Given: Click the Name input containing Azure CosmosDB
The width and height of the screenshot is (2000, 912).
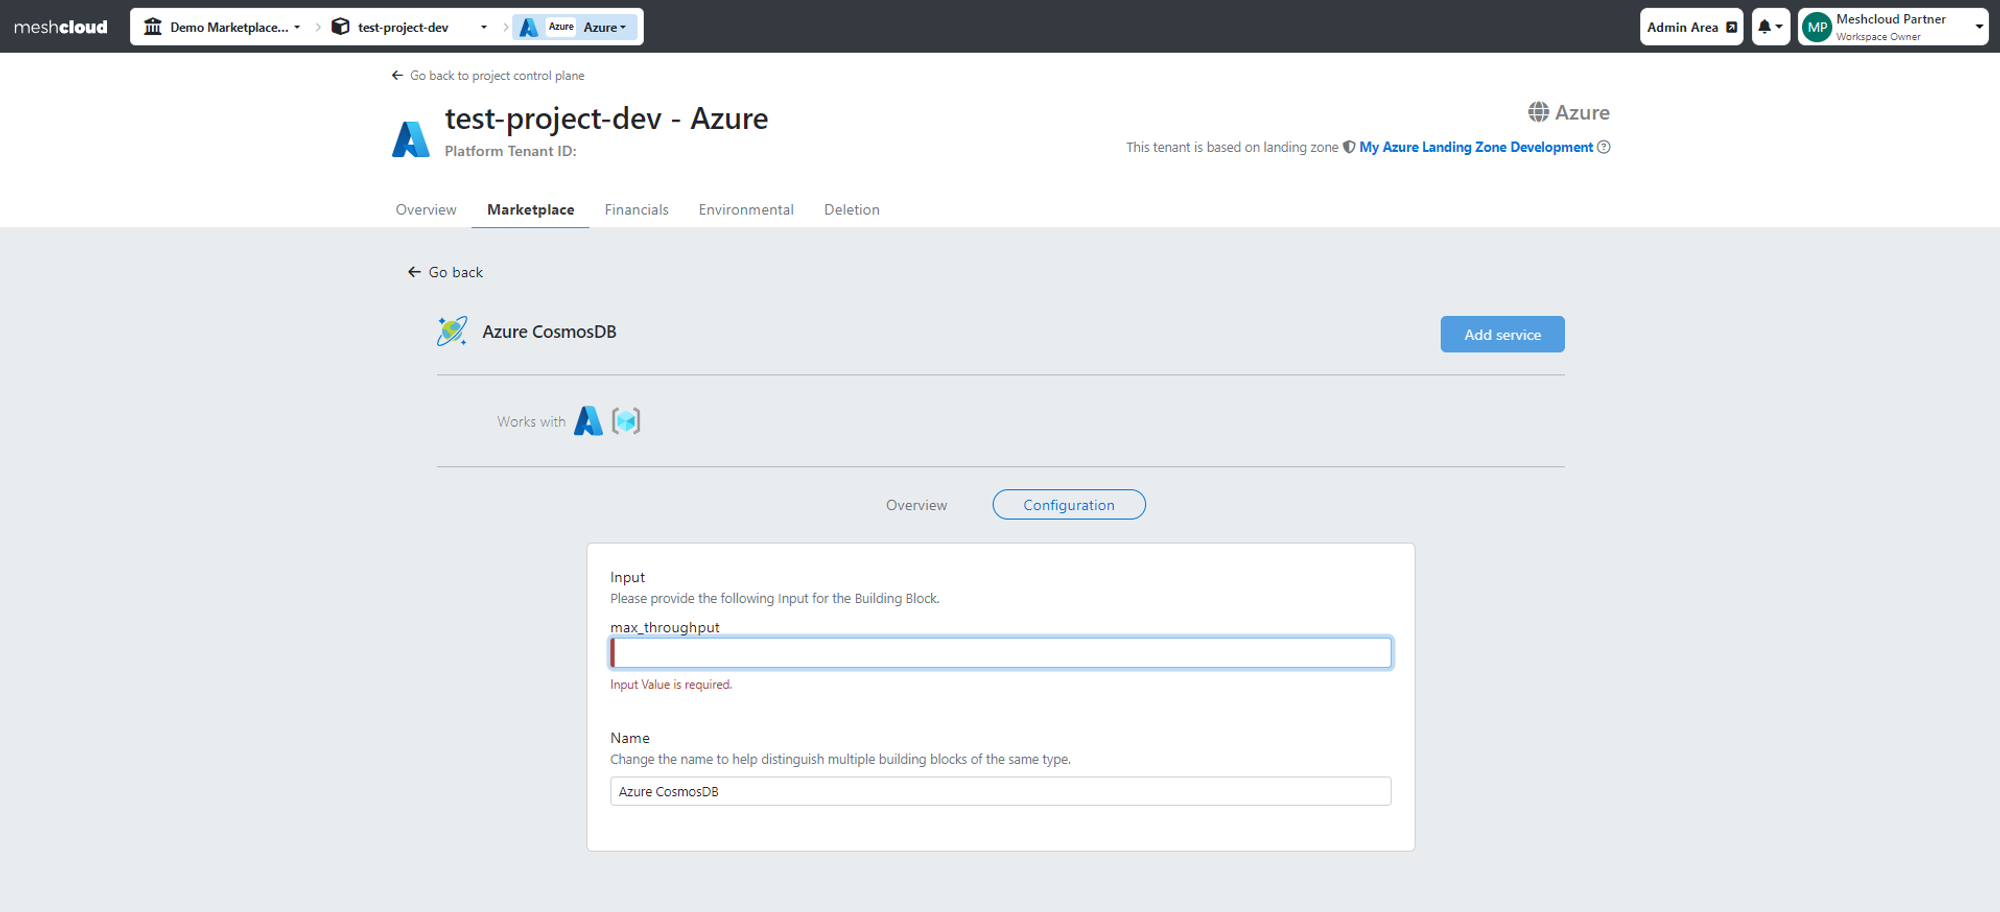Looking at the screenshot, I should coord(1001,792).
